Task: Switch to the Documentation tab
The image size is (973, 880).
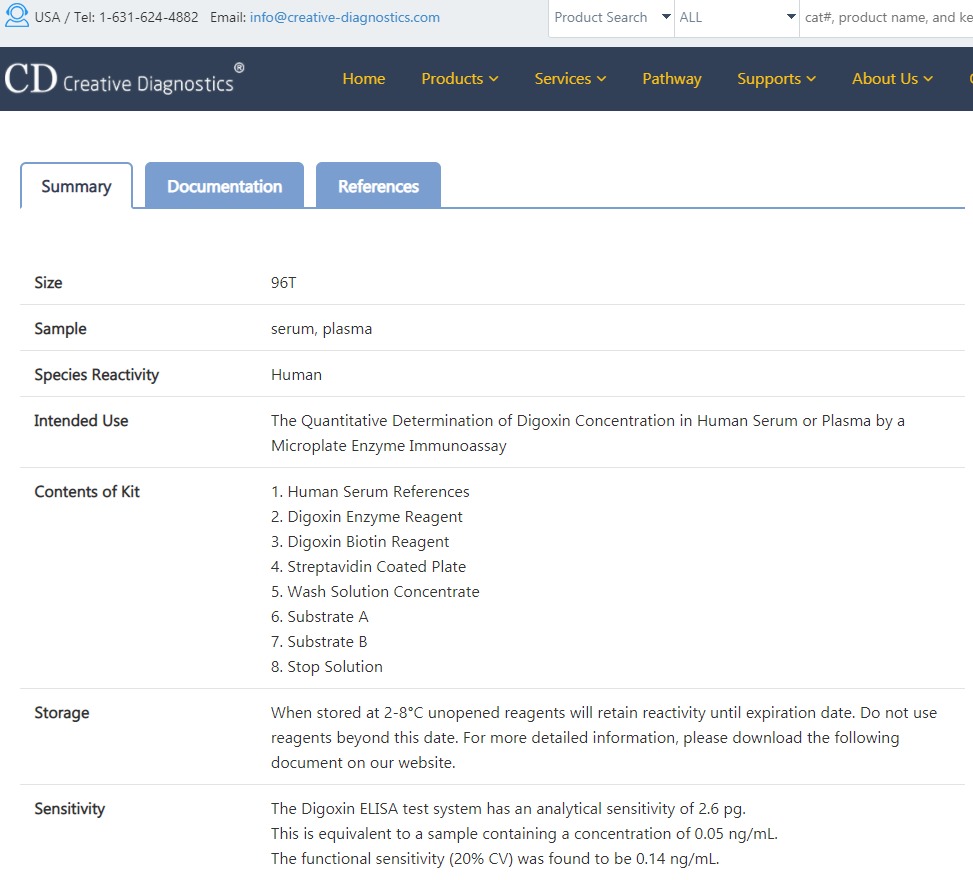Action: 224,186
